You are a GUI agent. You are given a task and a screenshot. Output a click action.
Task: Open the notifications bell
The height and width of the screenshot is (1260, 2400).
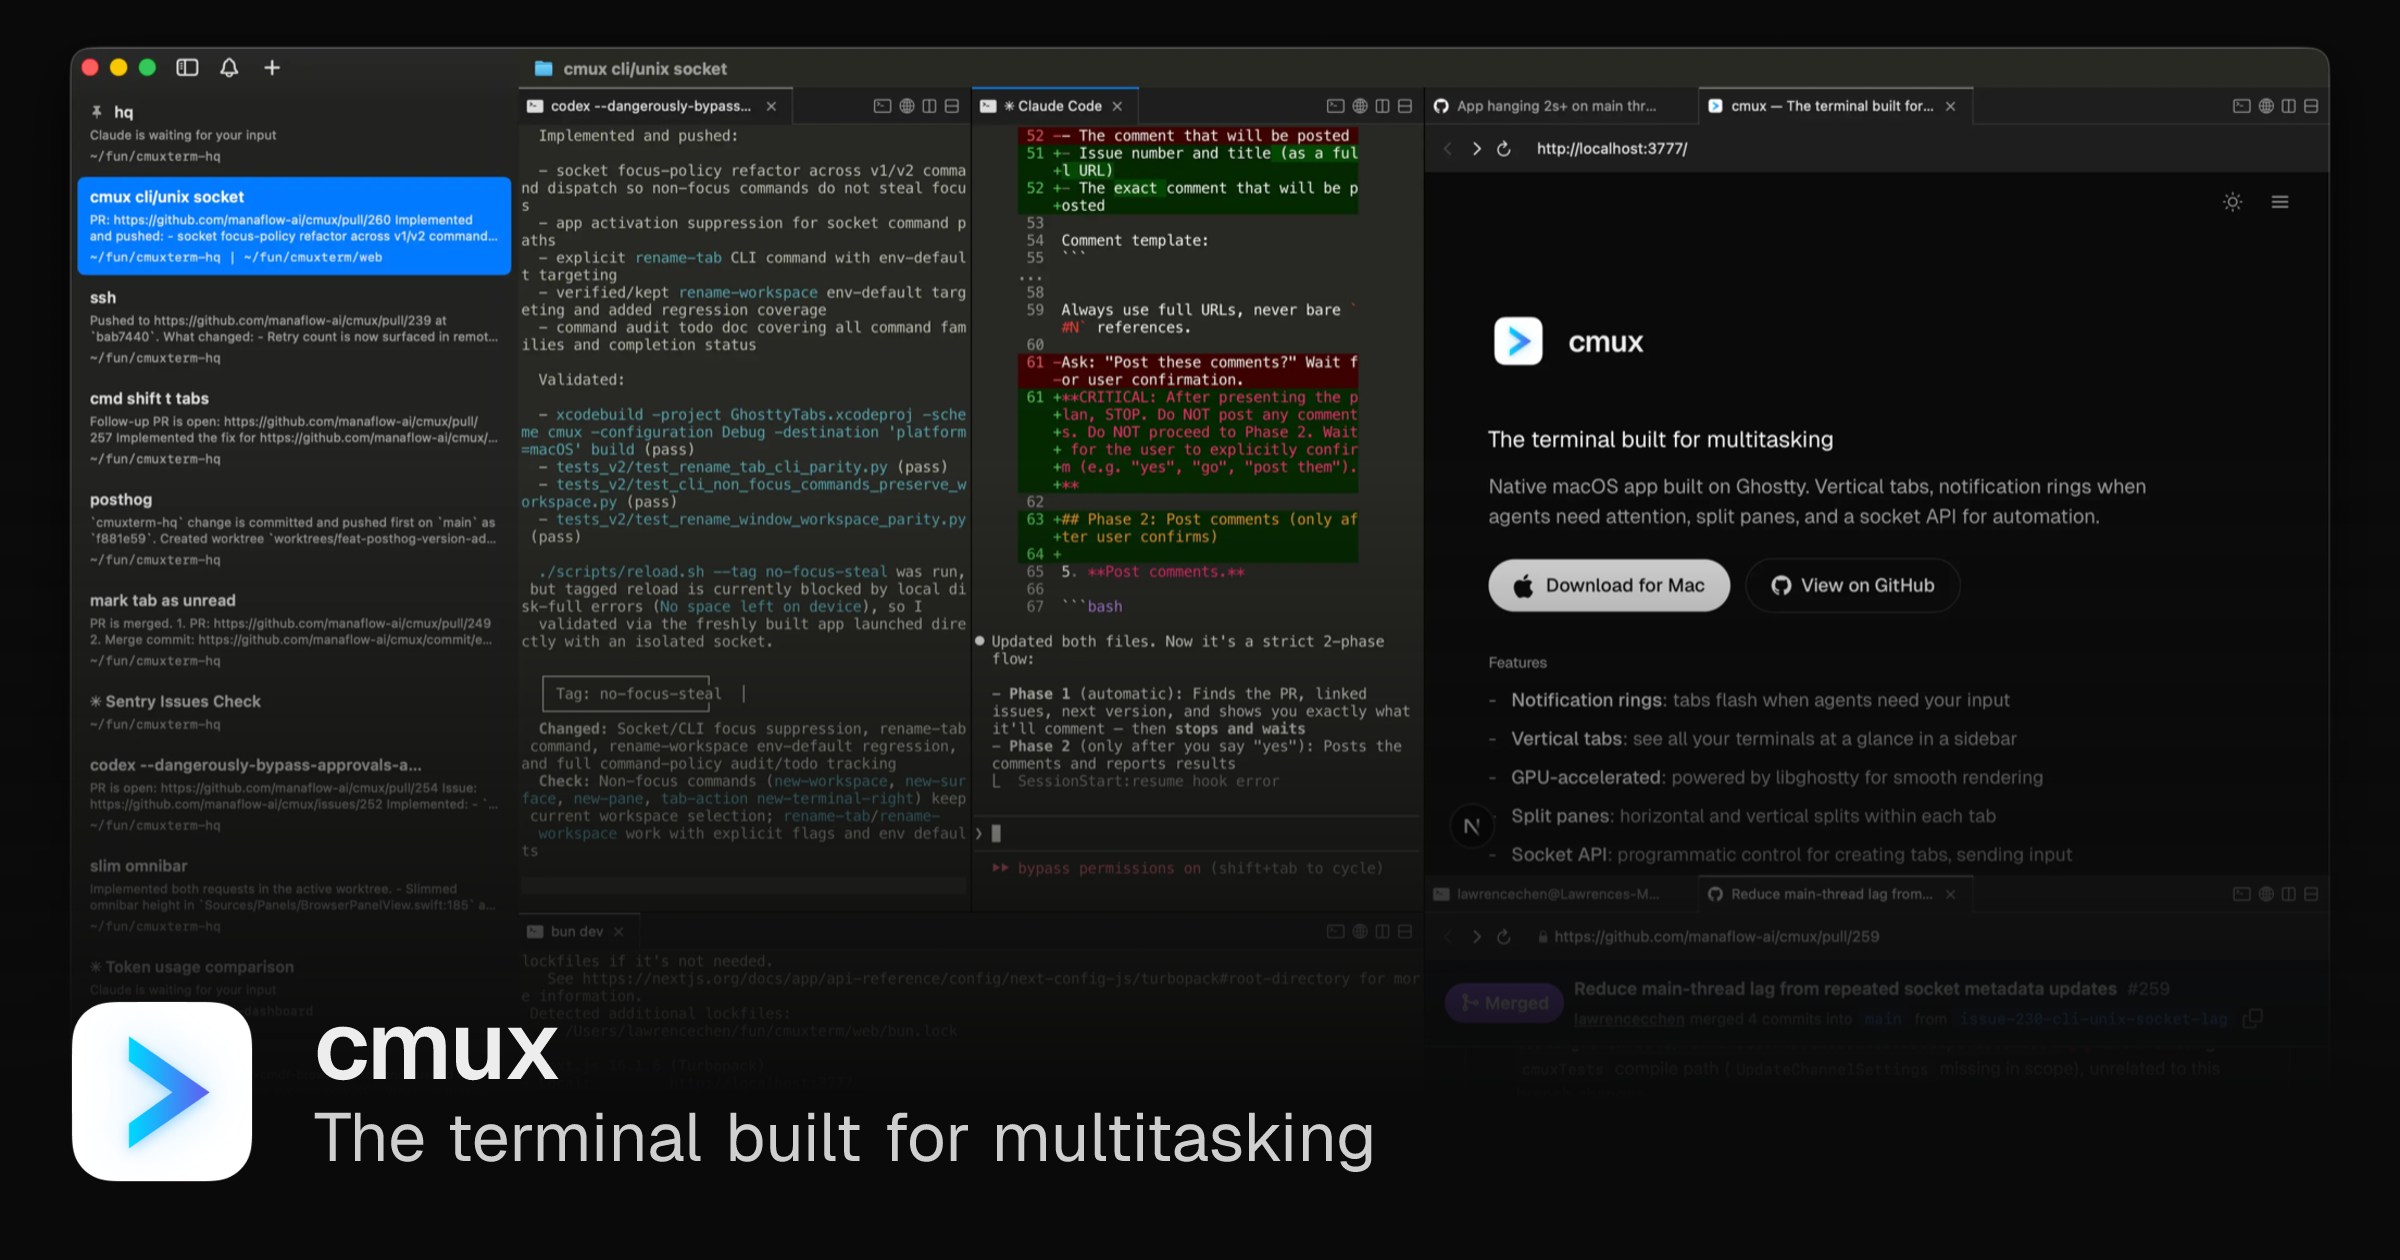(x=229, y=68)
